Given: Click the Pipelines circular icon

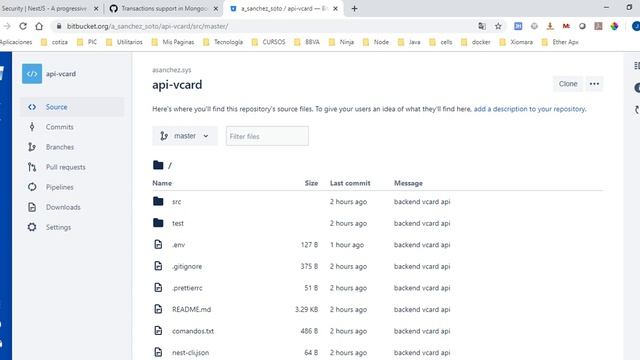Looking at the screenshot, I should pyautogui.click(x=32, y=187).
